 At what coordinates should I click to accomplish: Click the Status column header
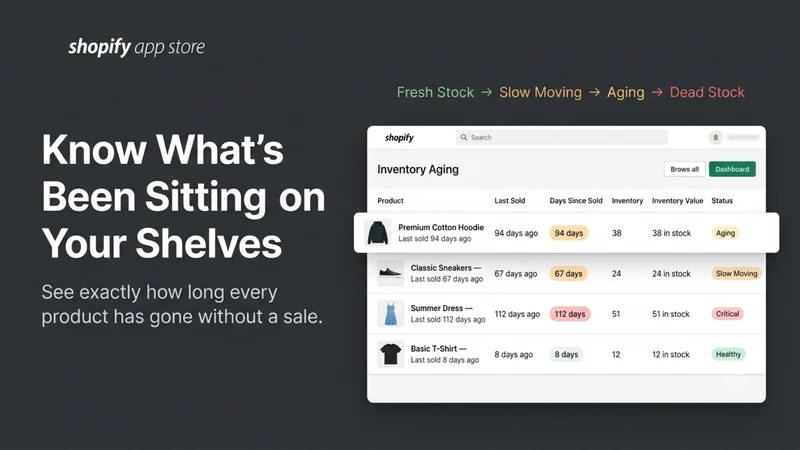pyautogui.click(x=722, y=201)
